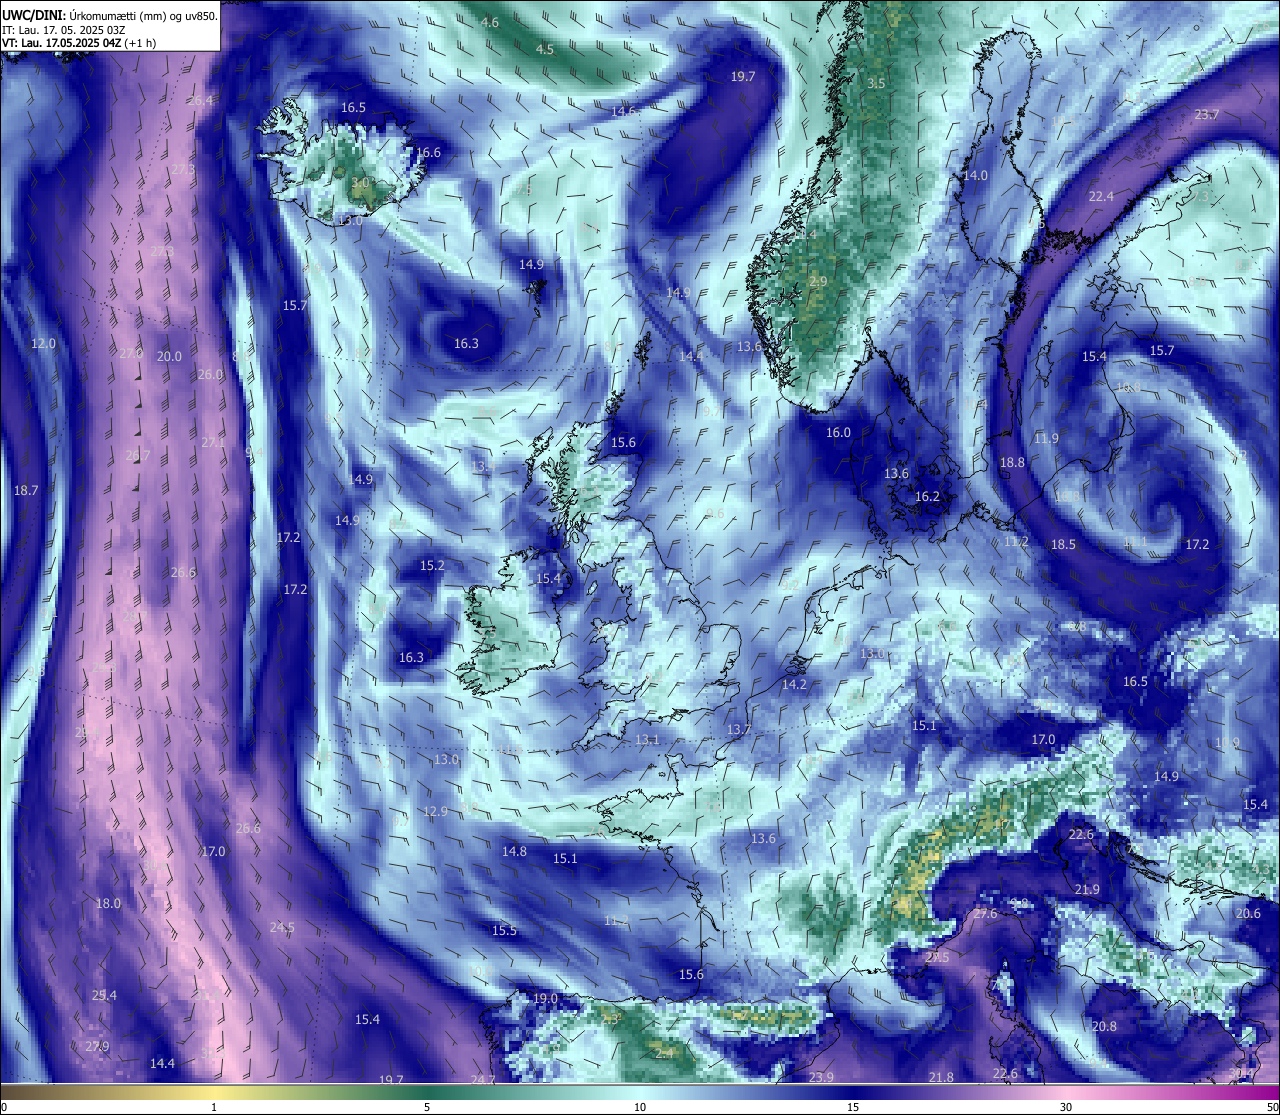Click the 13.7 value label

pos(739,729)
